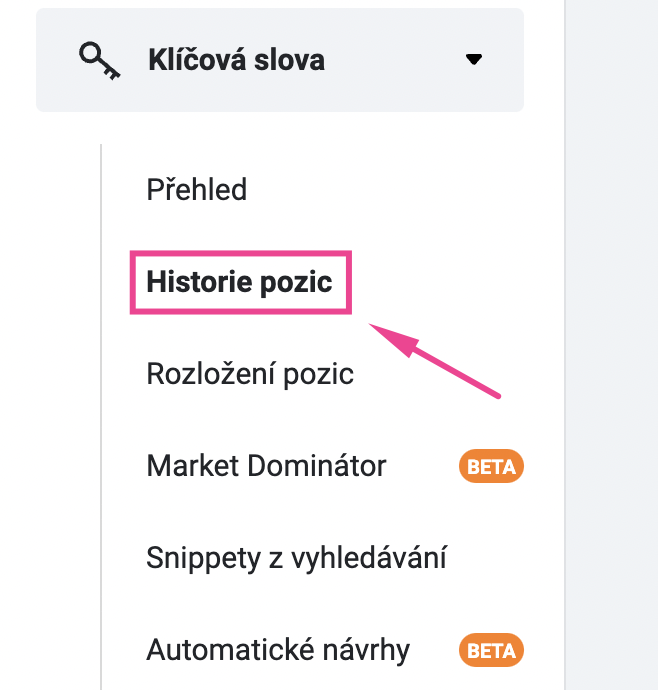
Task: Open the Přehled submenu item
Action: click(196, 190)
